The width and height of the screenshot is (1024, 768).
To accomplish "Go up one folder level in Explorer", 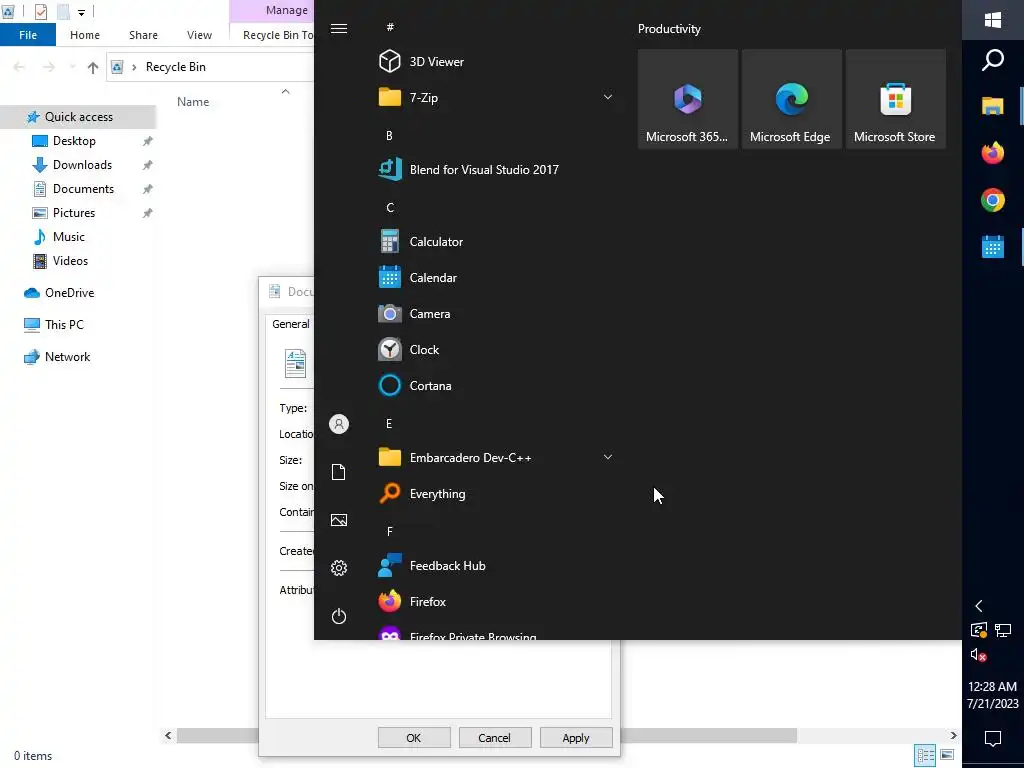I will point(93,67).
